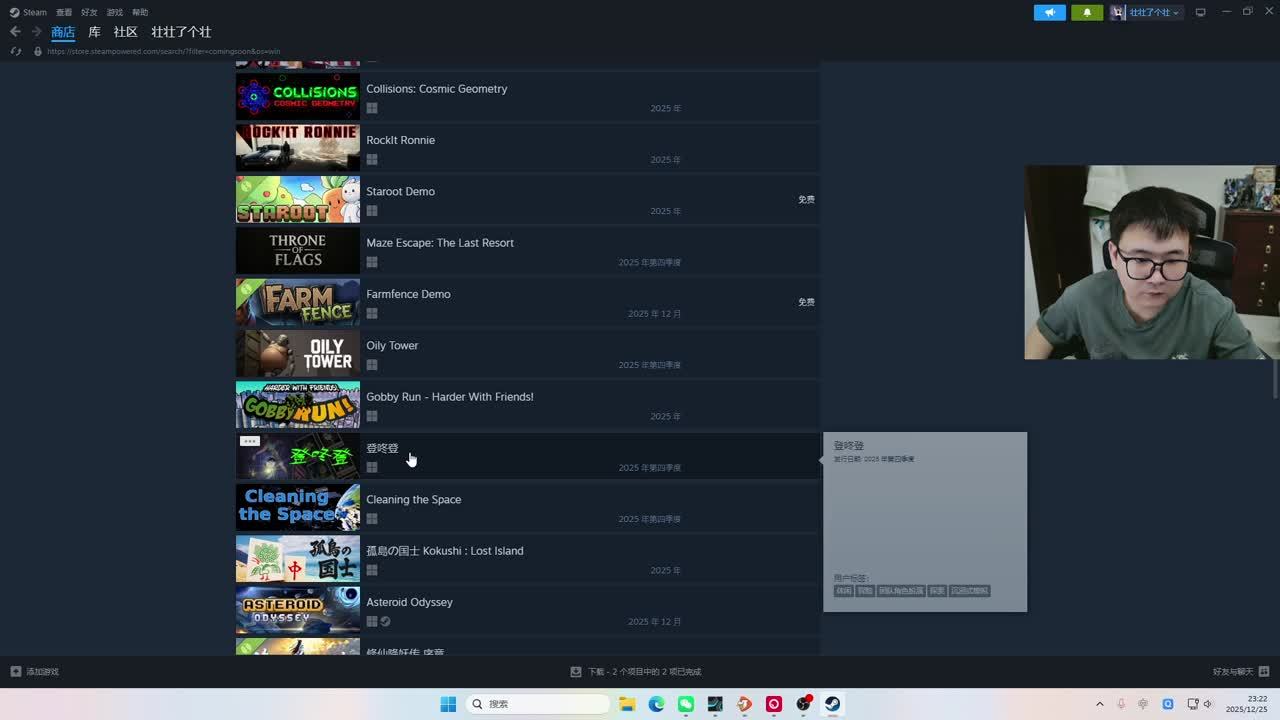1280x720 pixels.
Task: Open the Downloads status icon
Action: click(x=576, y=671)
